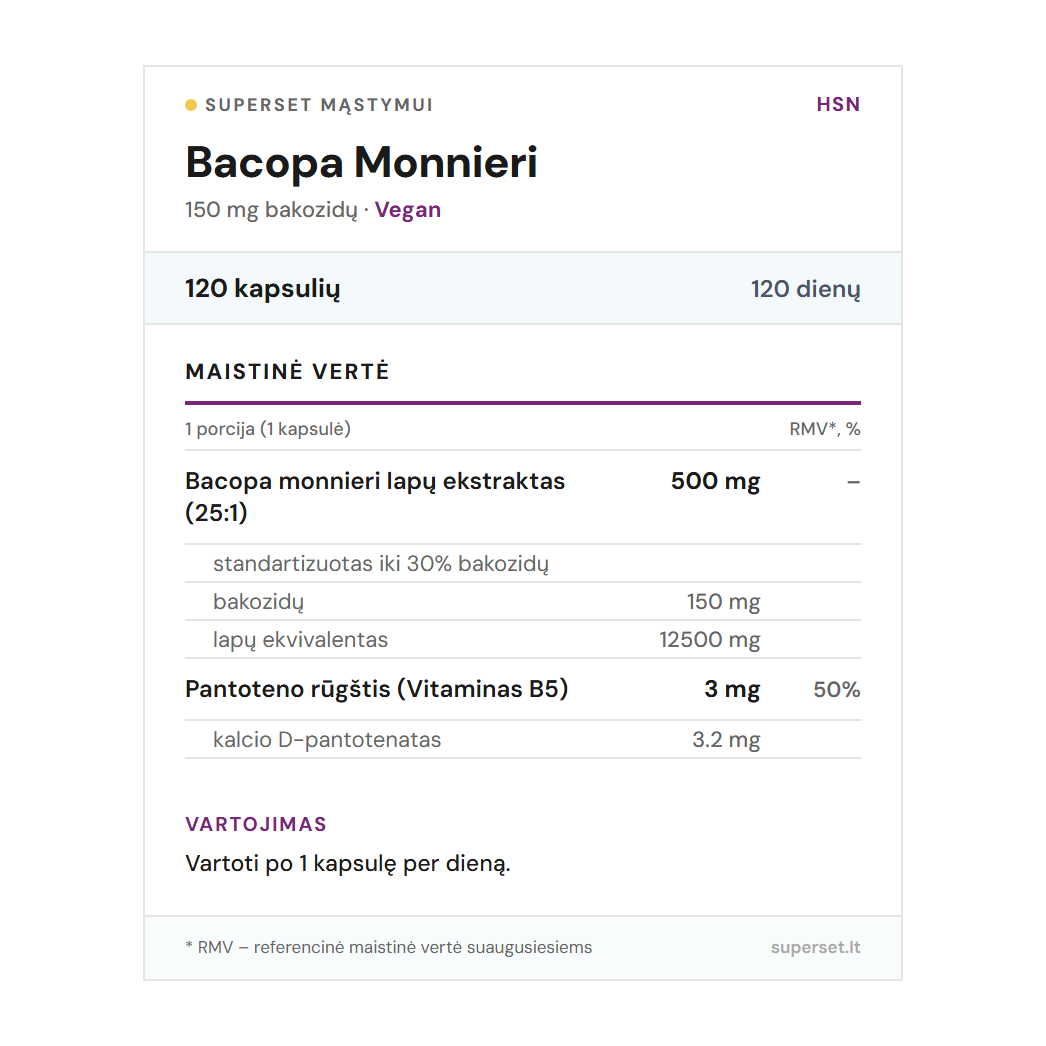
Task: Click the kalcio D-pantotenatas row
Action: click(327, 740)
